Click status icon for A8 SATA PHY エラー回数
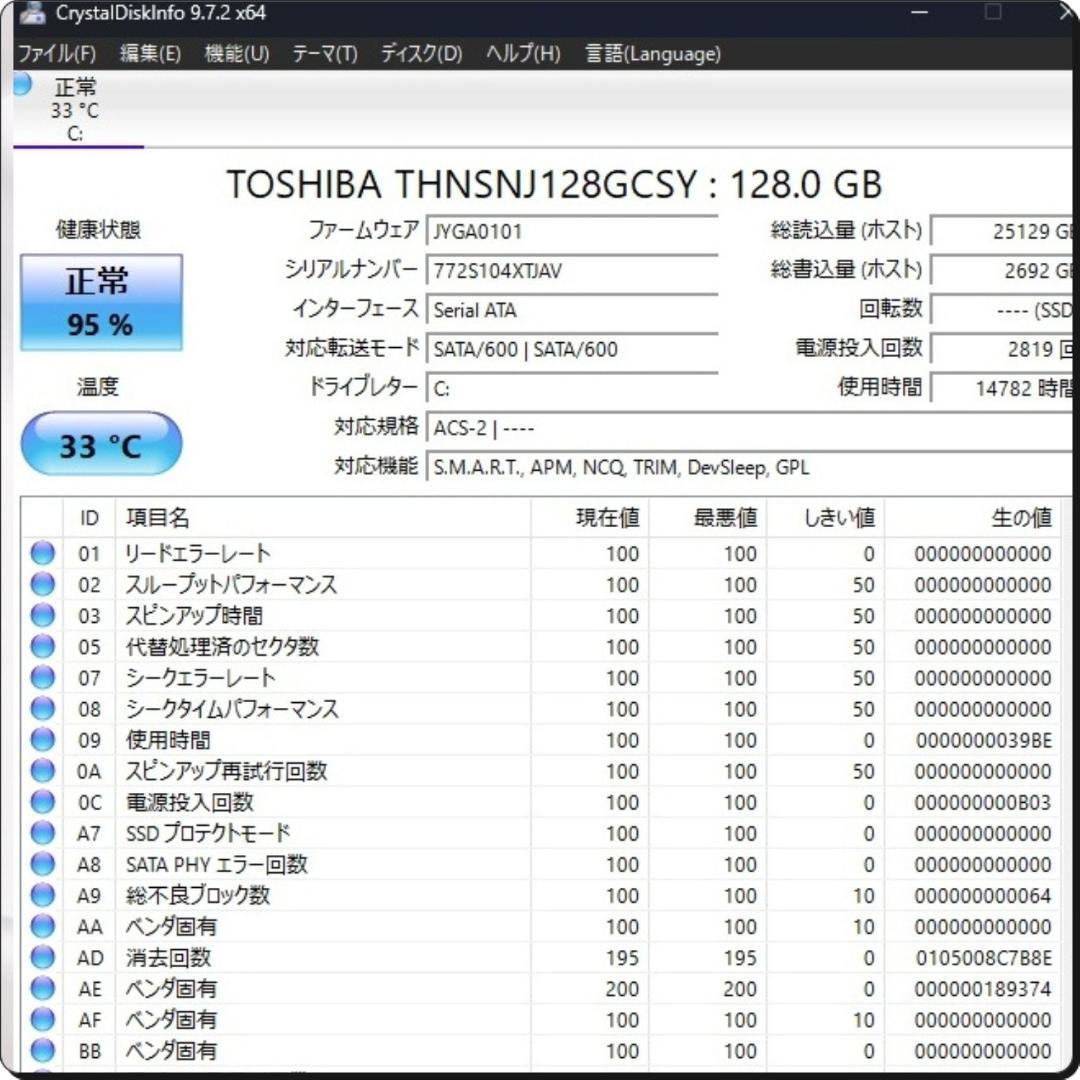 [43, 864]
